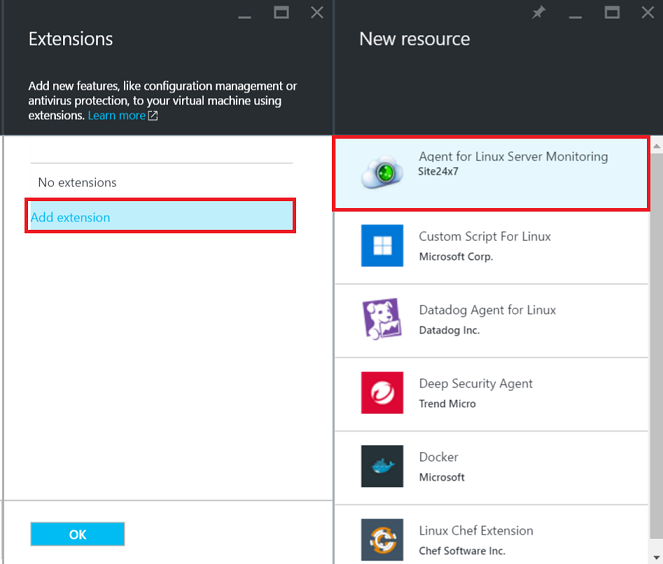Select Agent for Linux Server Monitoring

coord(513,157)
